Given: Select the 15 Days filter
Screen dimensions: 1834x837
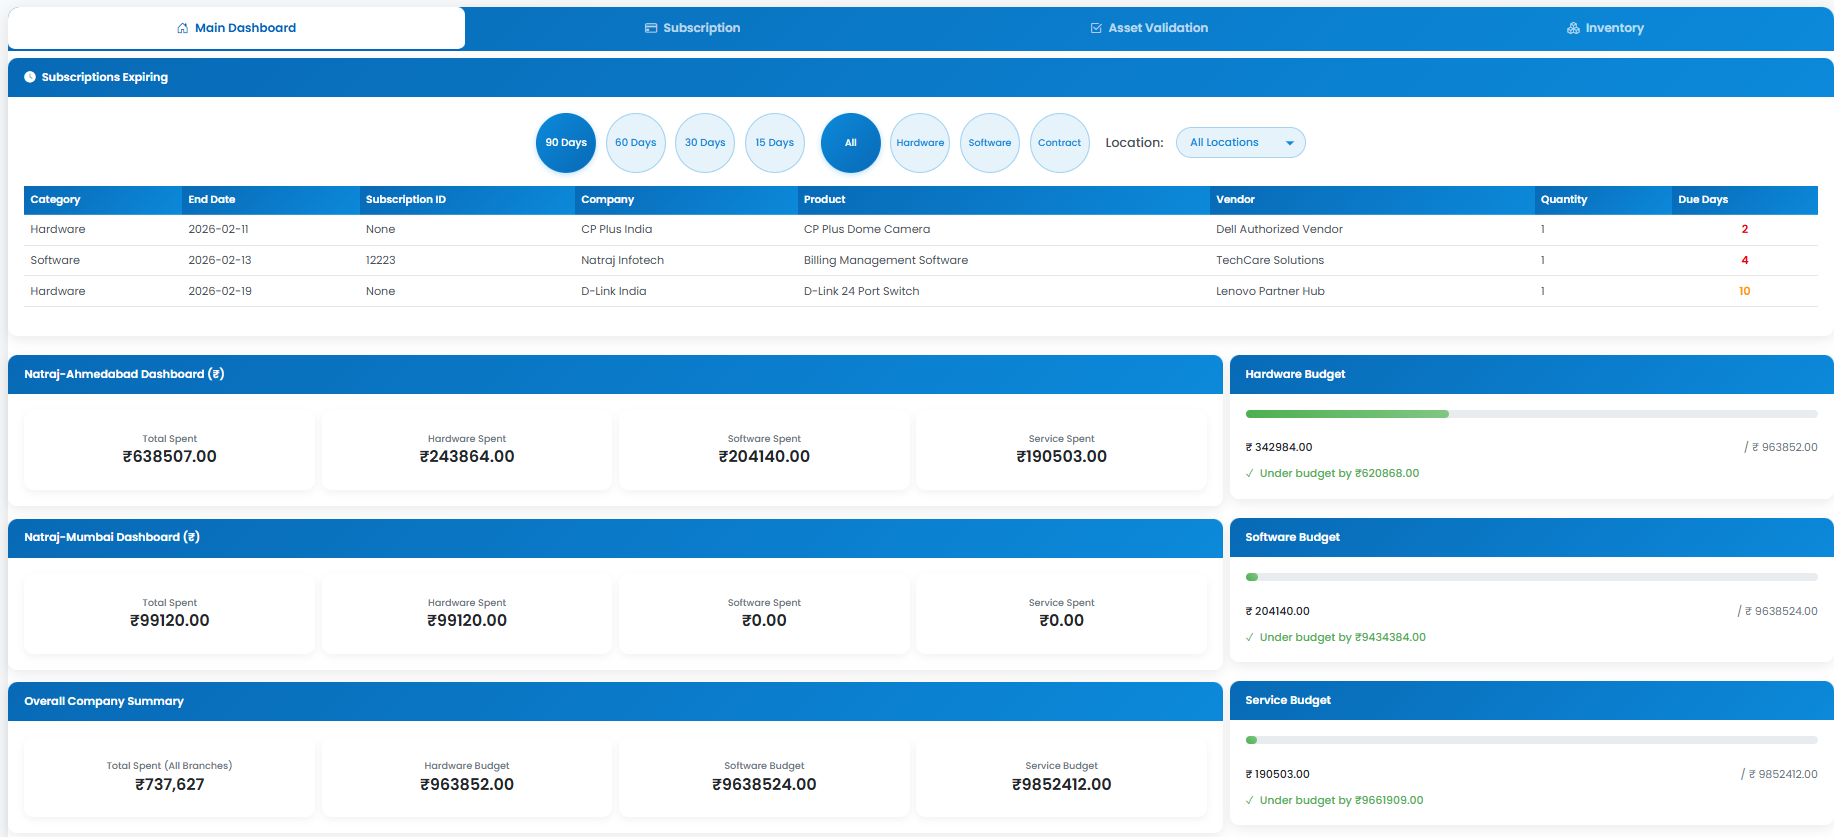Looking at the screenshot, I should (x=775, y=143).
